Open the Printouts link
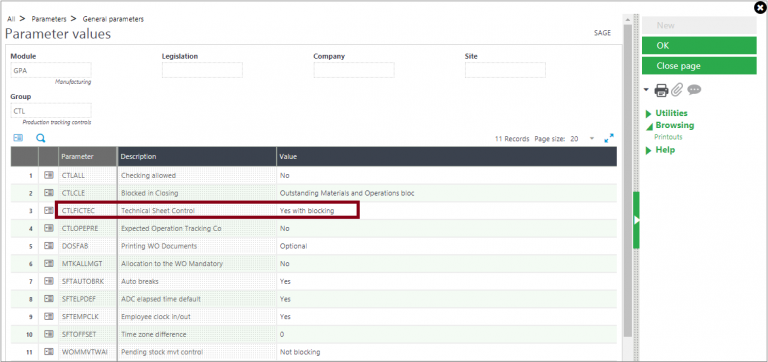 [668, 137]
